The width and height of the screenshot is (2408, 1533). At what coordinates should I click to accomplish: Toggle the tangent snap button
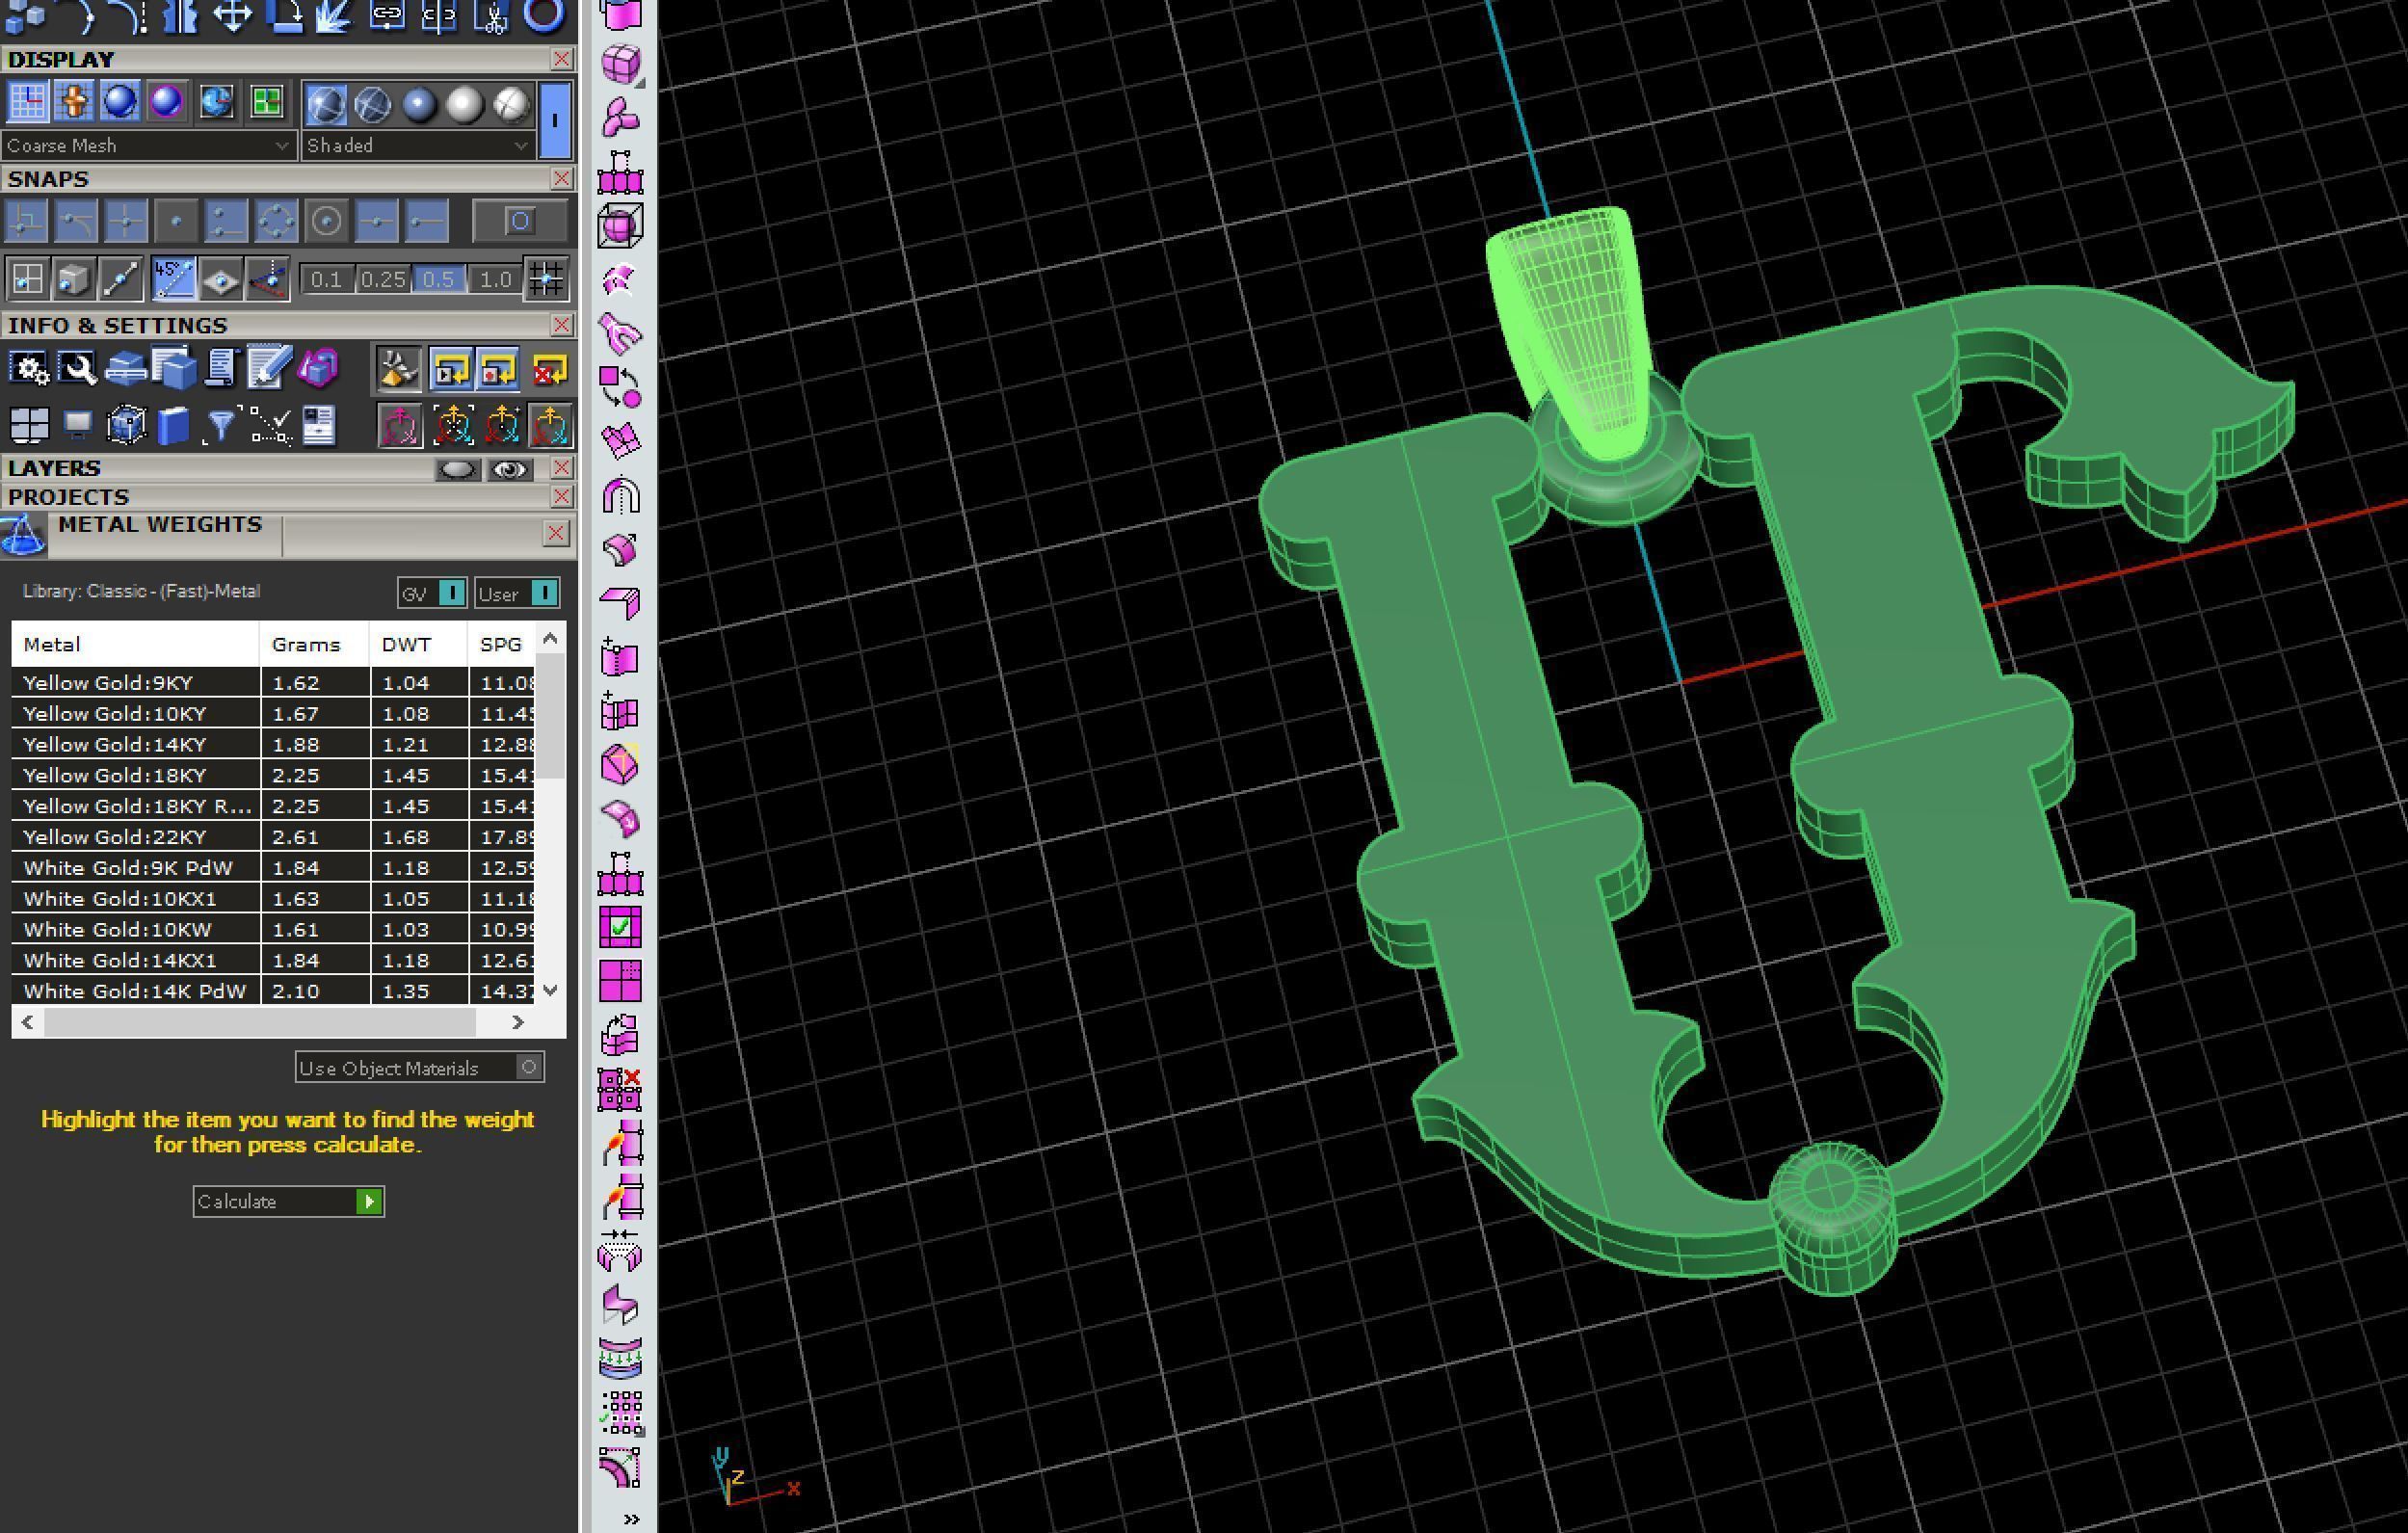pos(77,221)
